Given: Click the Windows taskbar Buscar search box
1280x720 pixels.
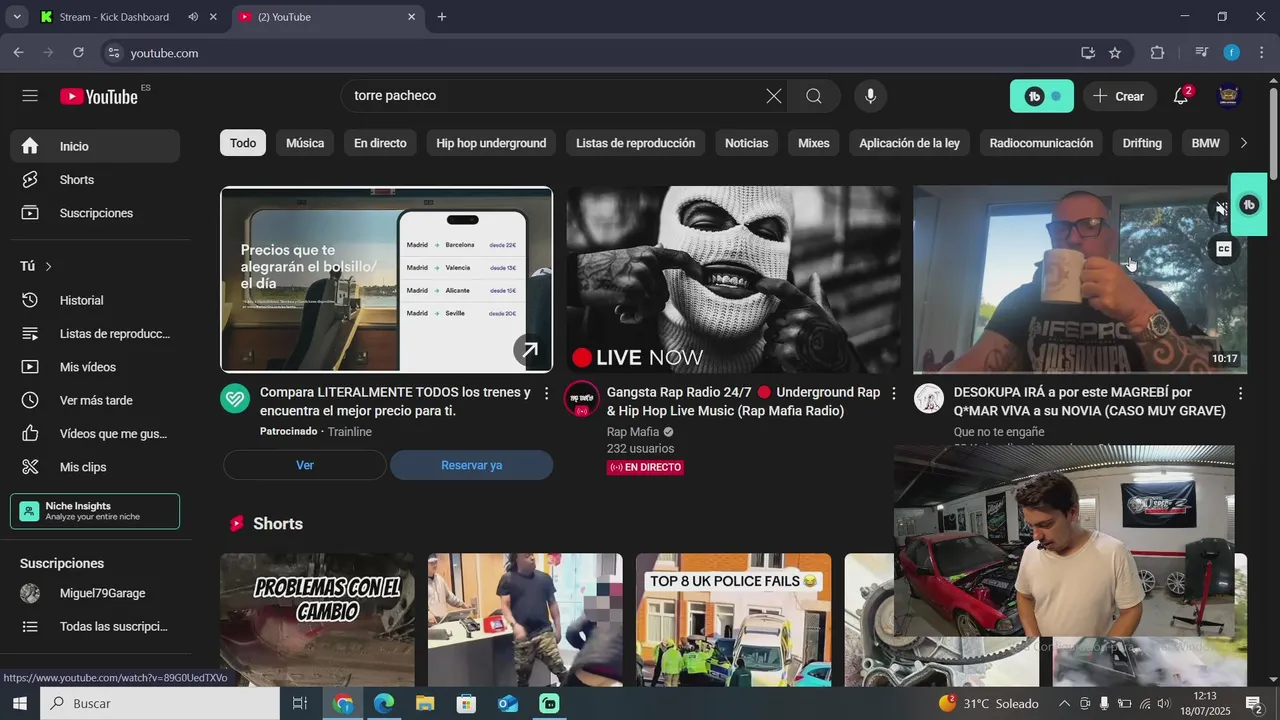Looking at the screenshot, I should pyautogui.click(x=160, y=703).
